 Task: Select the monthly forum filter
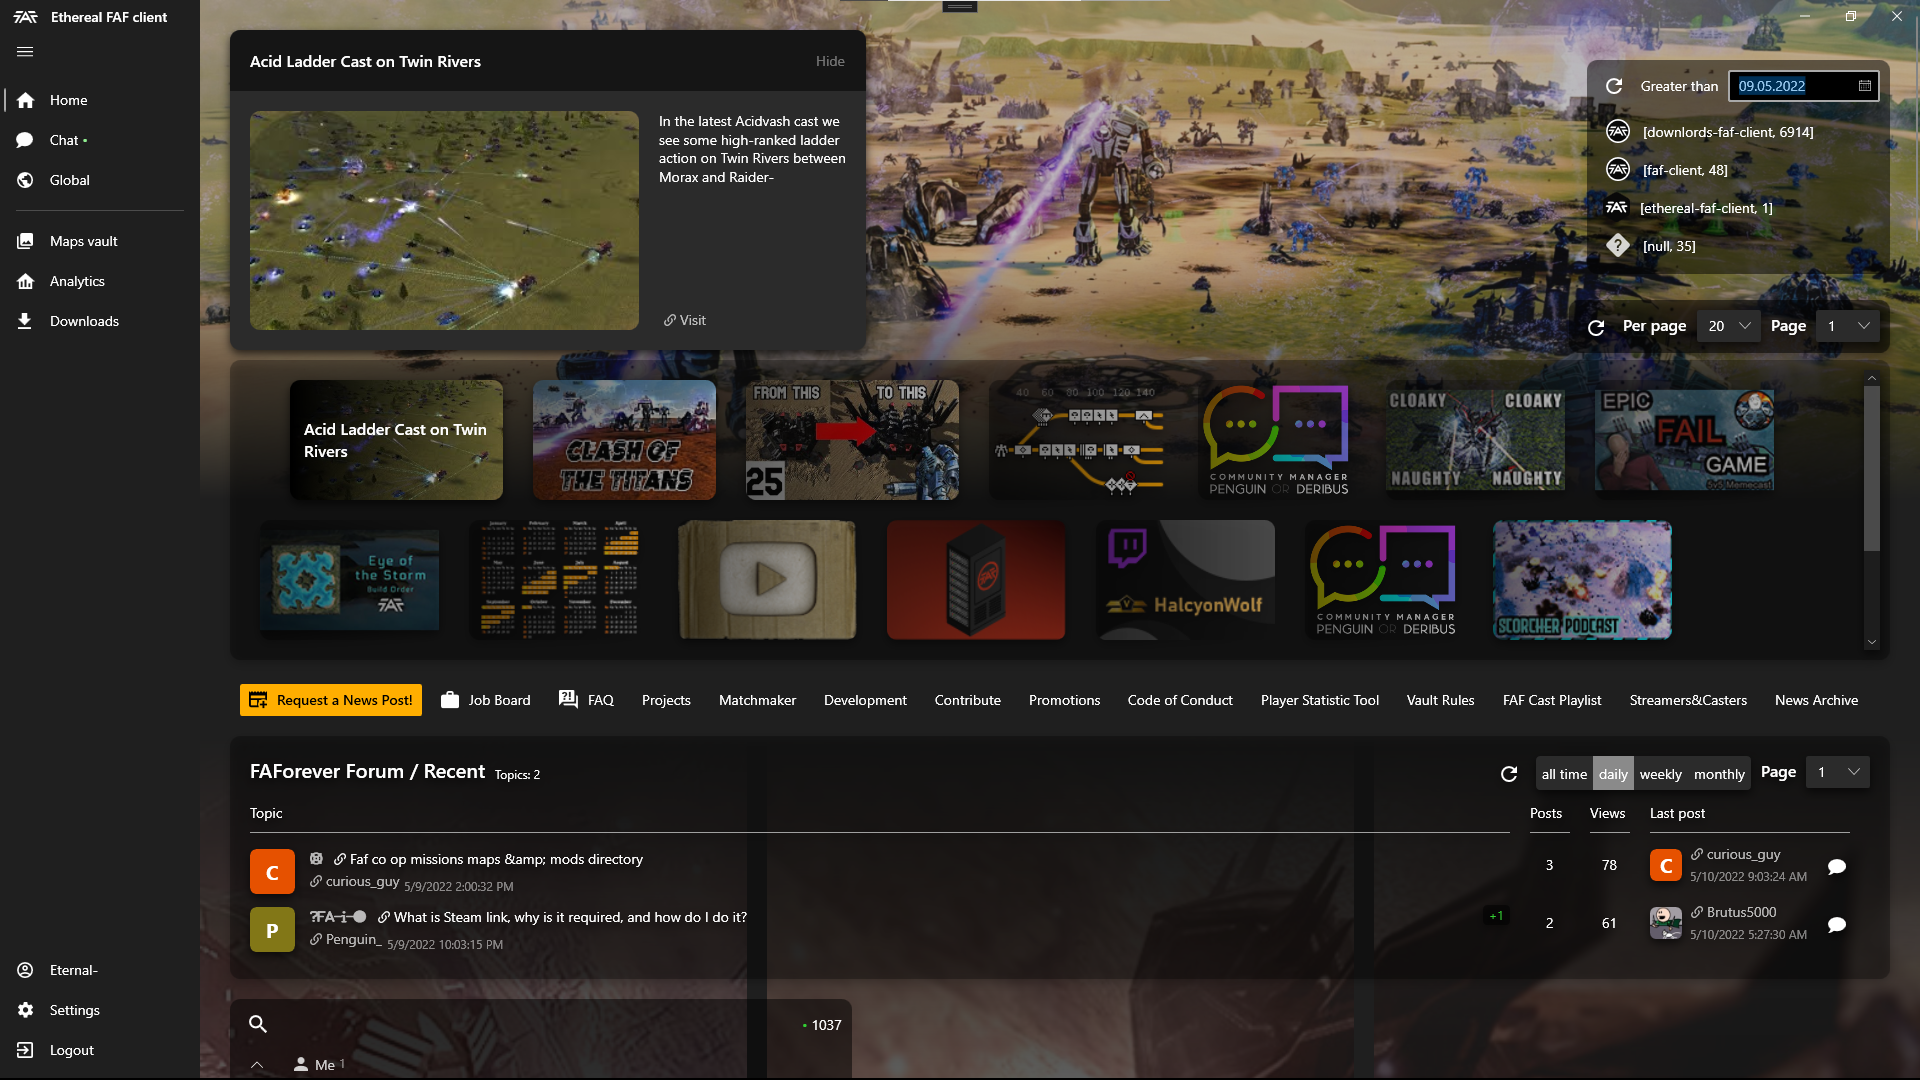click(x=1719, y=774)
